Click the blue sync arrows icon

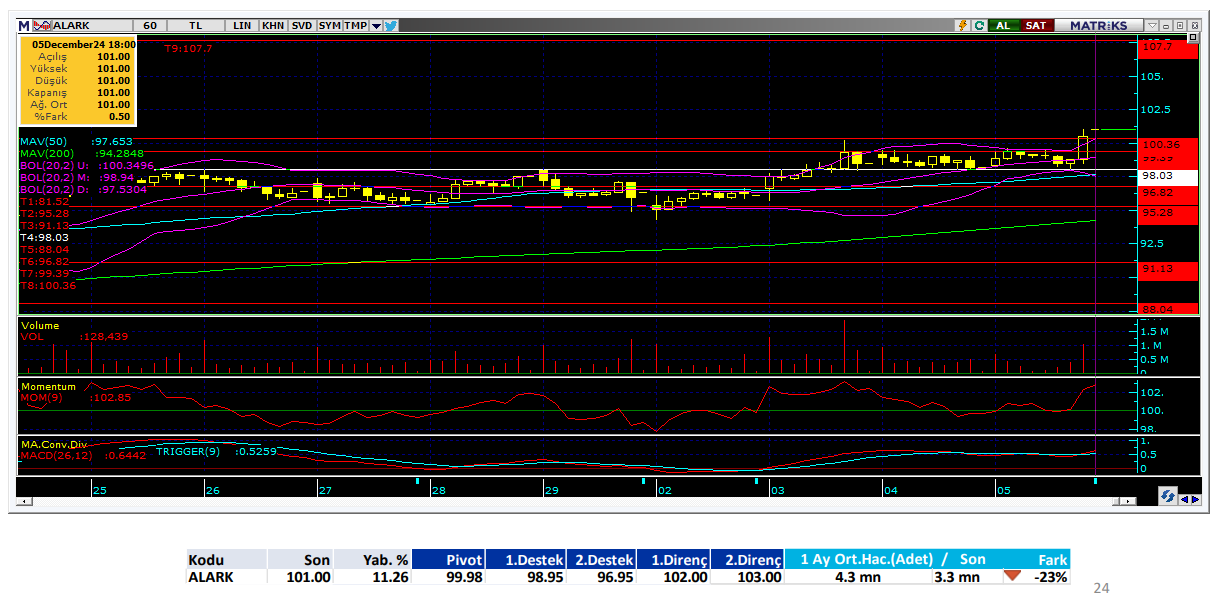coord(1167,497)
